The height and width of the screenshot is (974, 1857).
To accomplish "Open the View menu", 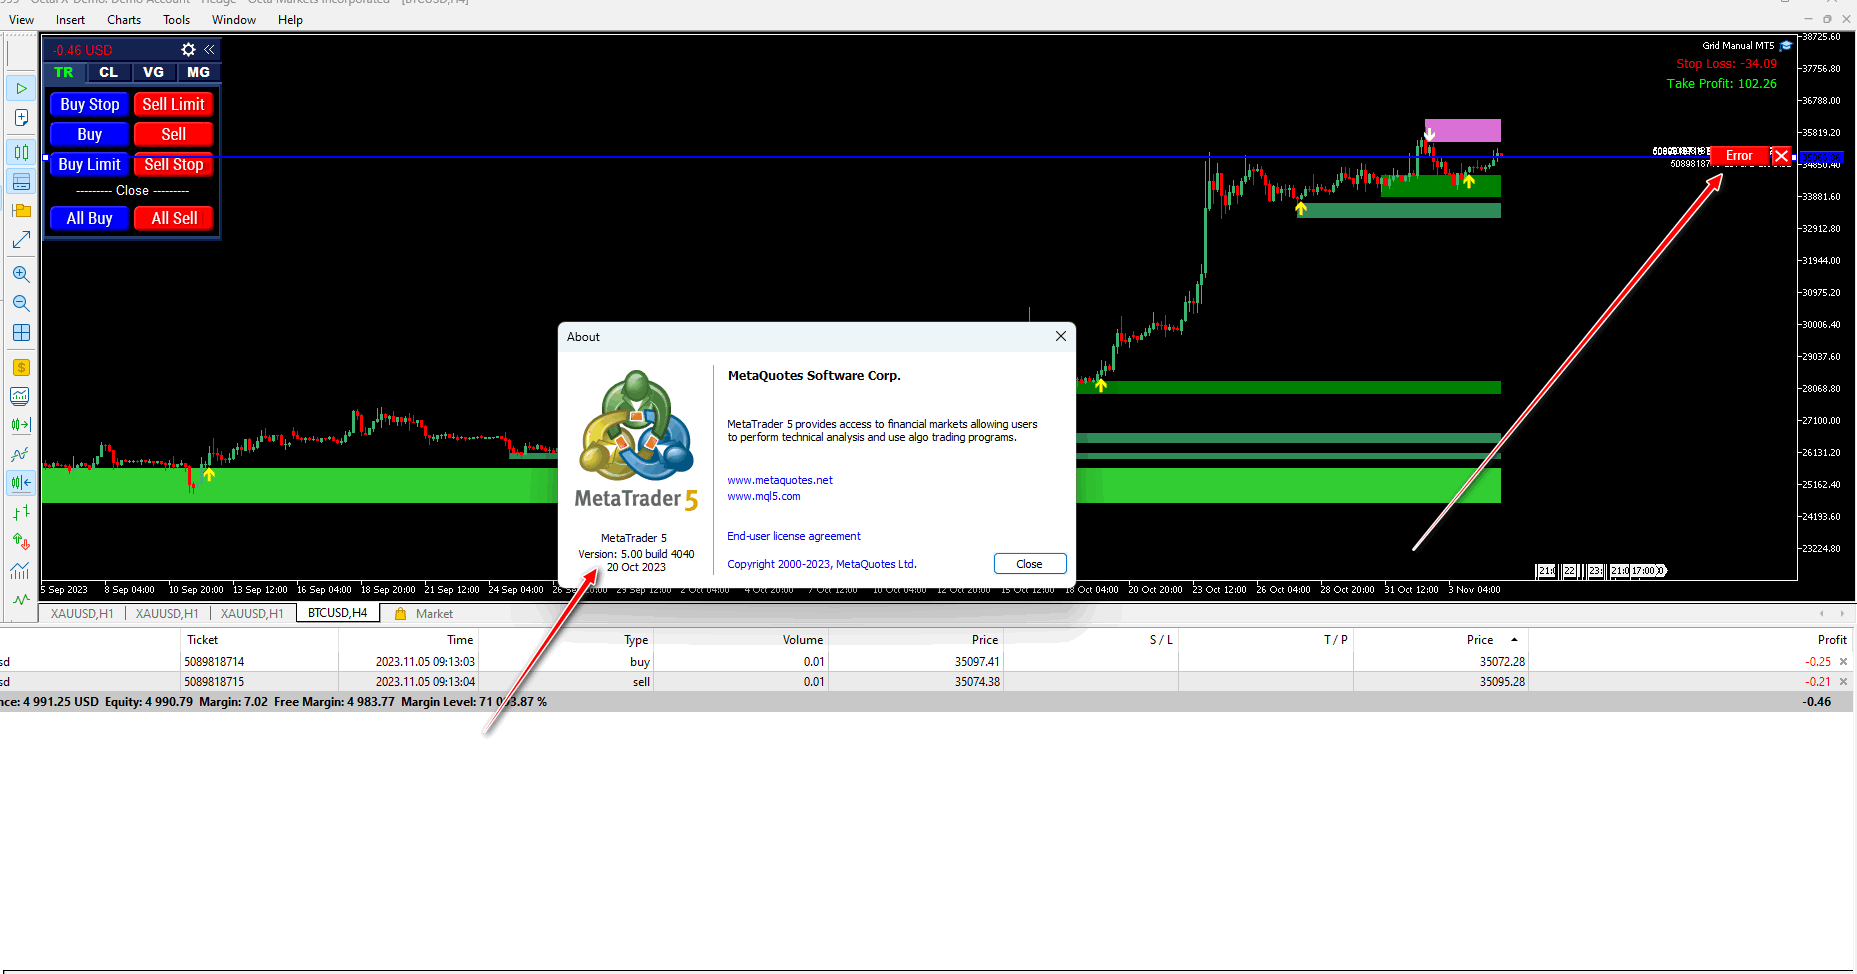I will tap(21, 20).
